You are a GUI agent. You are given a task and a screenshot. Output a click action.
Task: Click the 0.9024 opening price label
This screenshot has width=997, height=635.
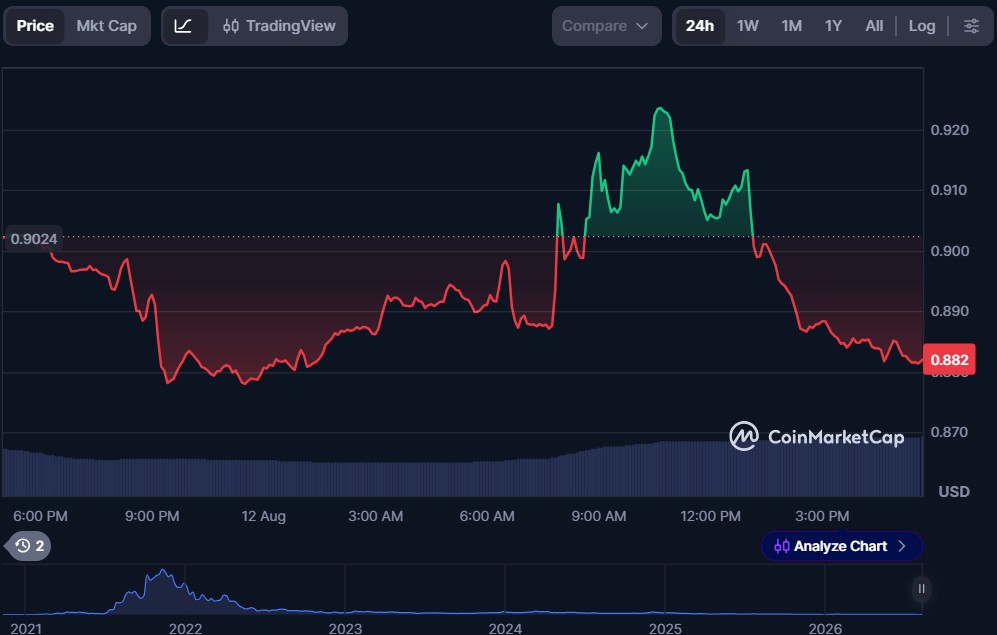pyautogui.click(x=34, y=239)
